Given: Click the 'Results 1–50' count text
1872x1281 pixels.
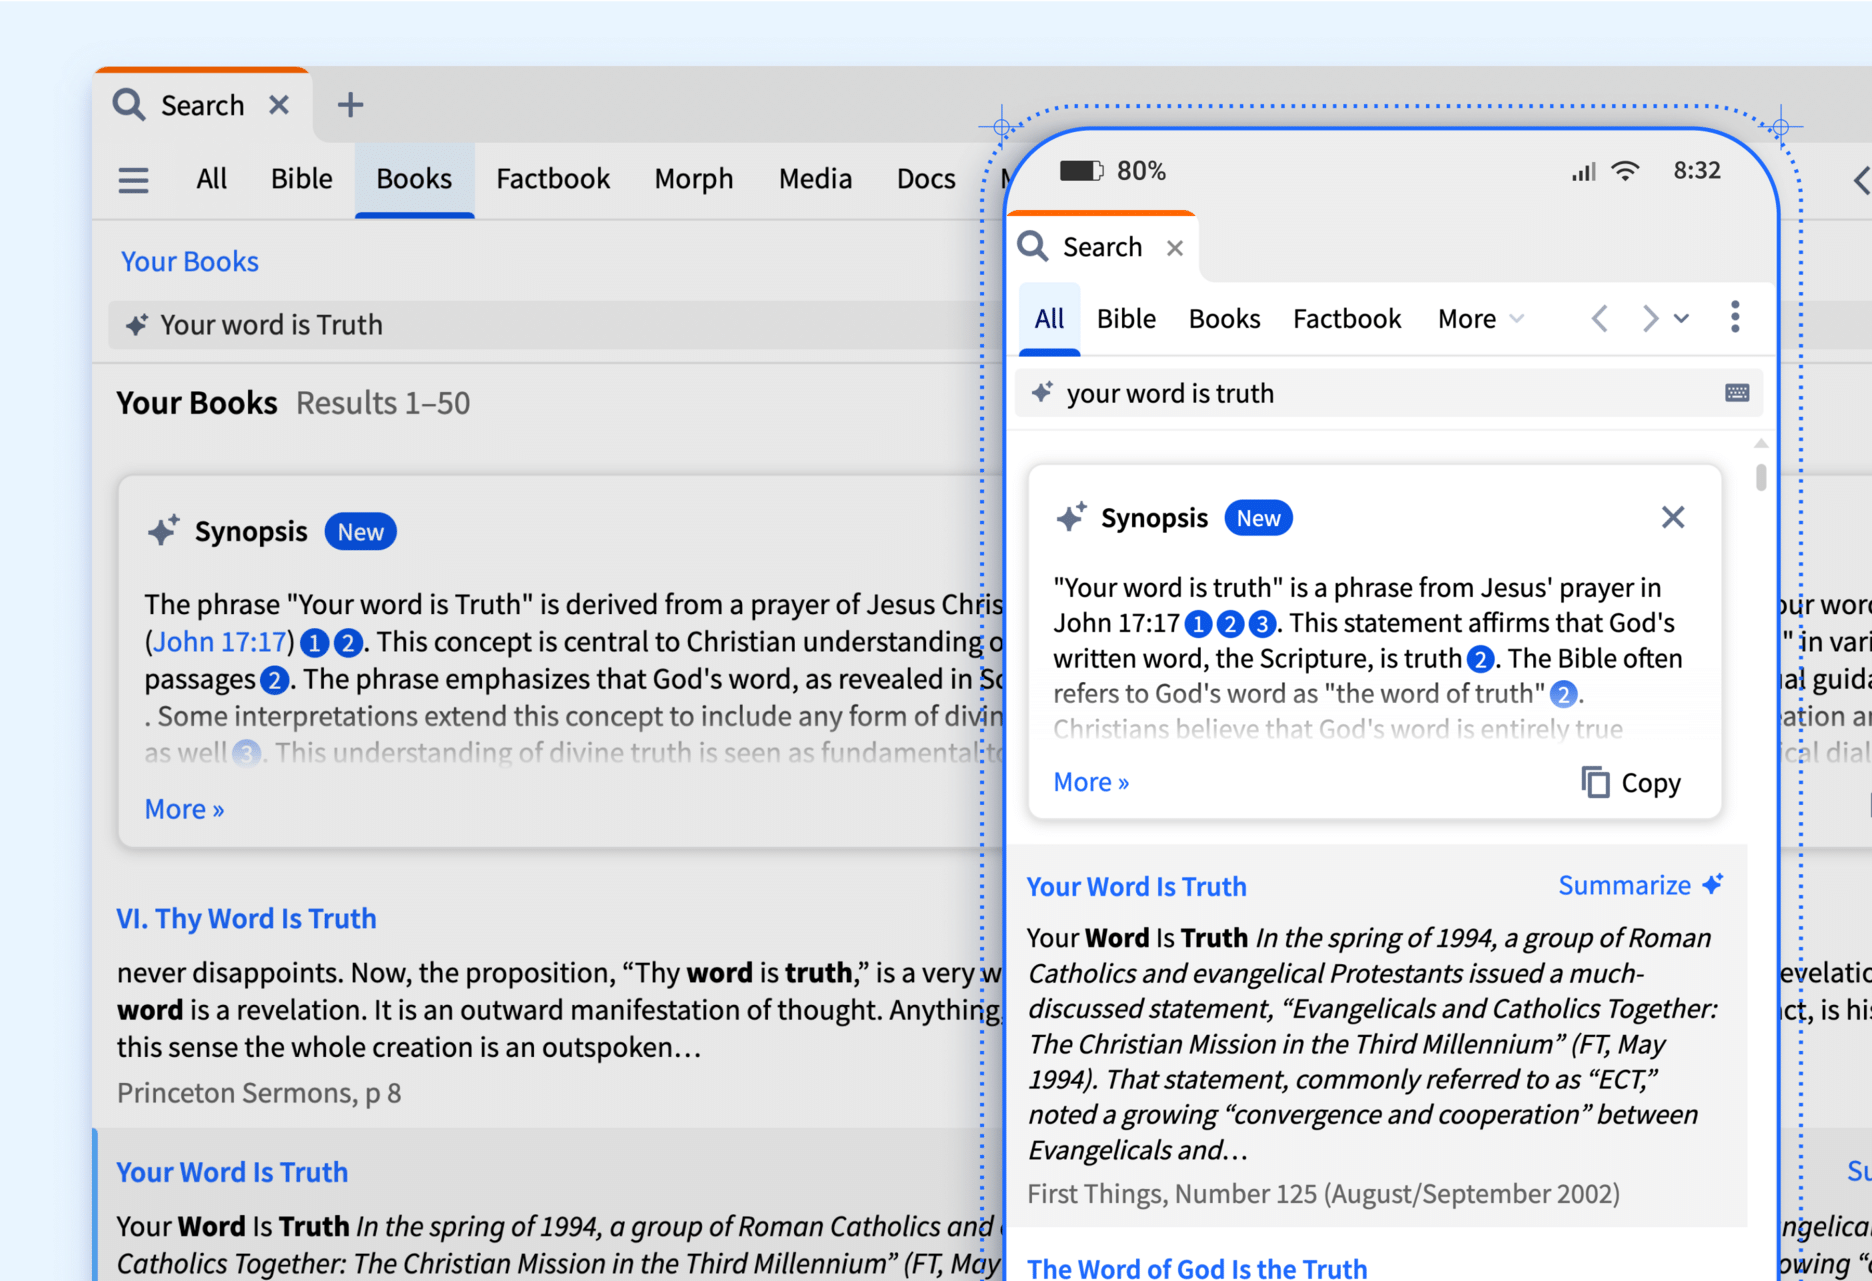Looking at the screenshot, I should click(x=383, y=403).
